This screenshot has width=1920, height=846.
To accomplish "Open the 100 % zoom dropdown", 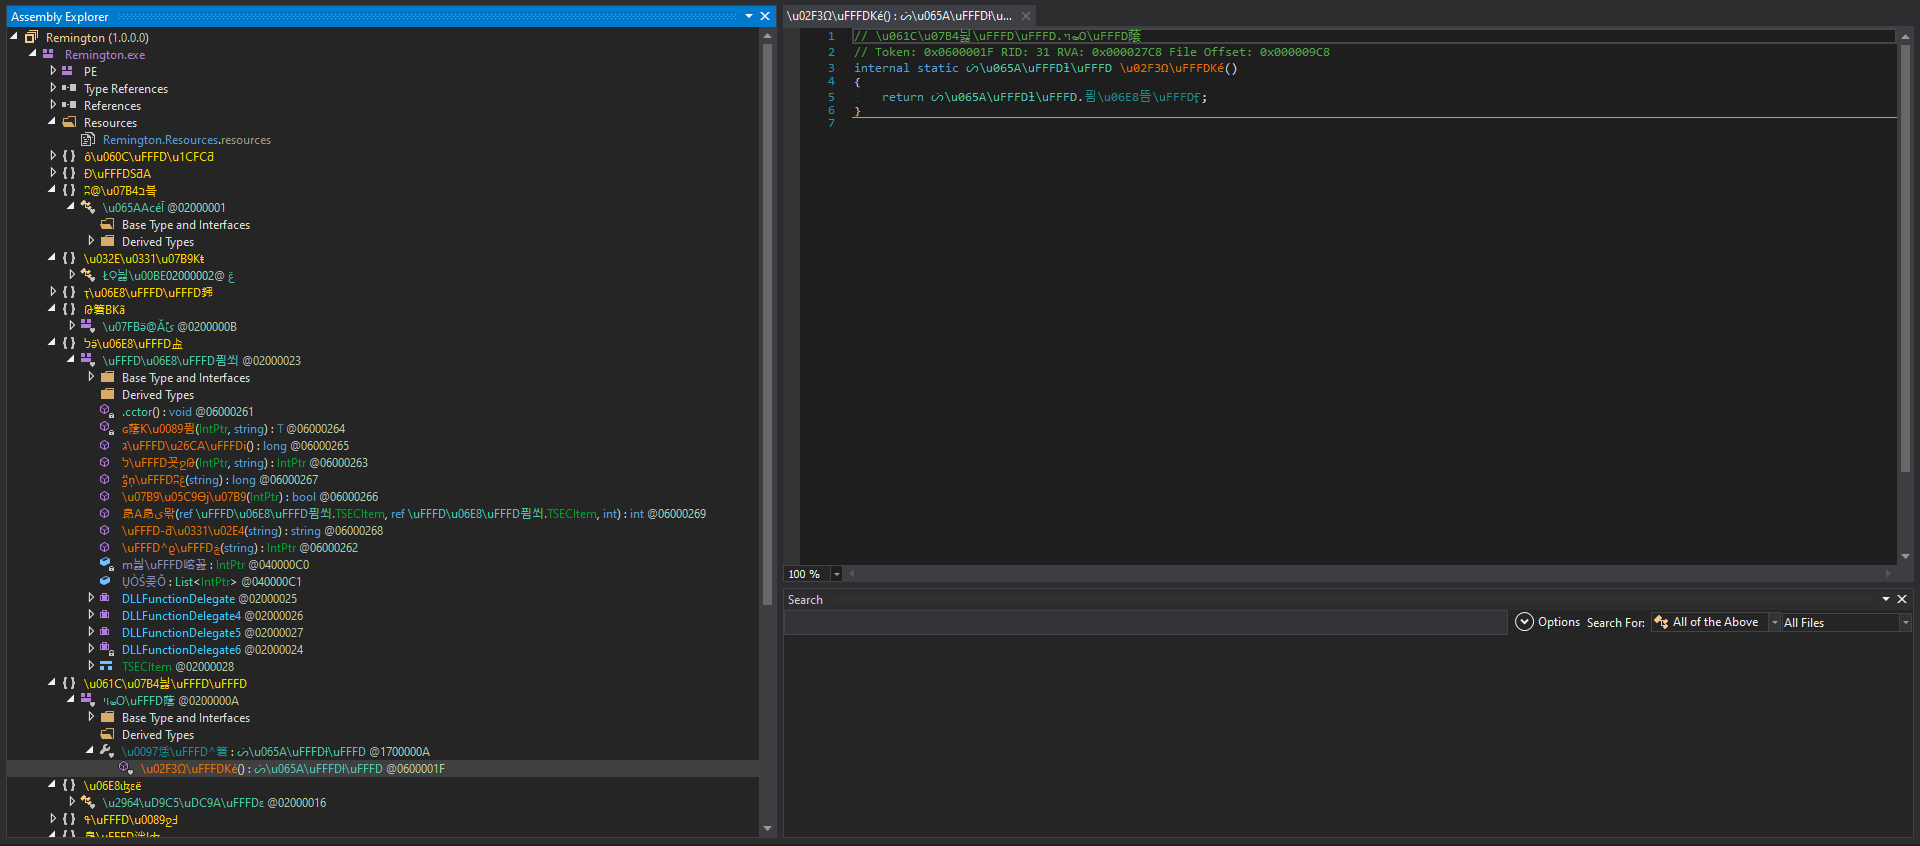I will click(x=836, y=574).
